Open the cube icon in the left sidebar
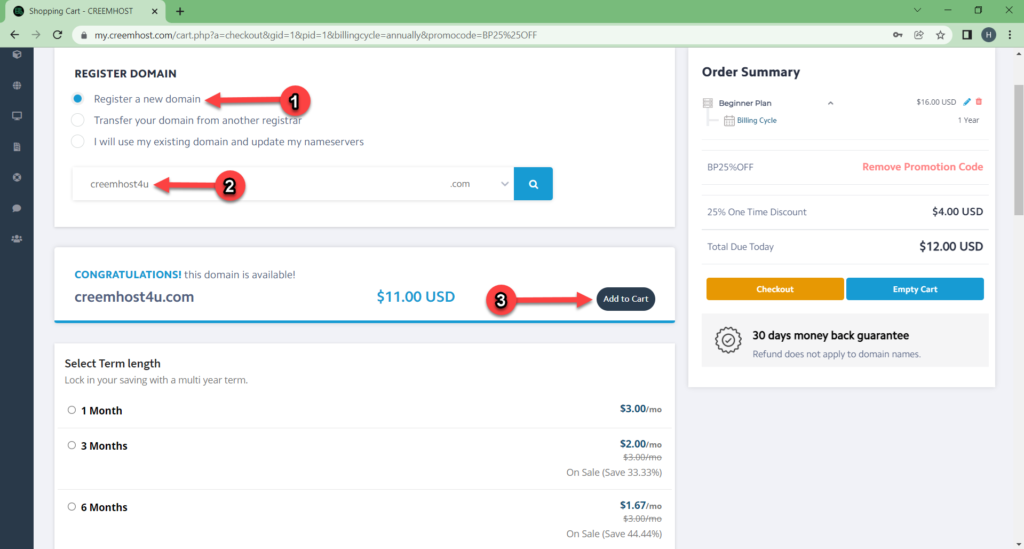 click(x=17, y=55)
